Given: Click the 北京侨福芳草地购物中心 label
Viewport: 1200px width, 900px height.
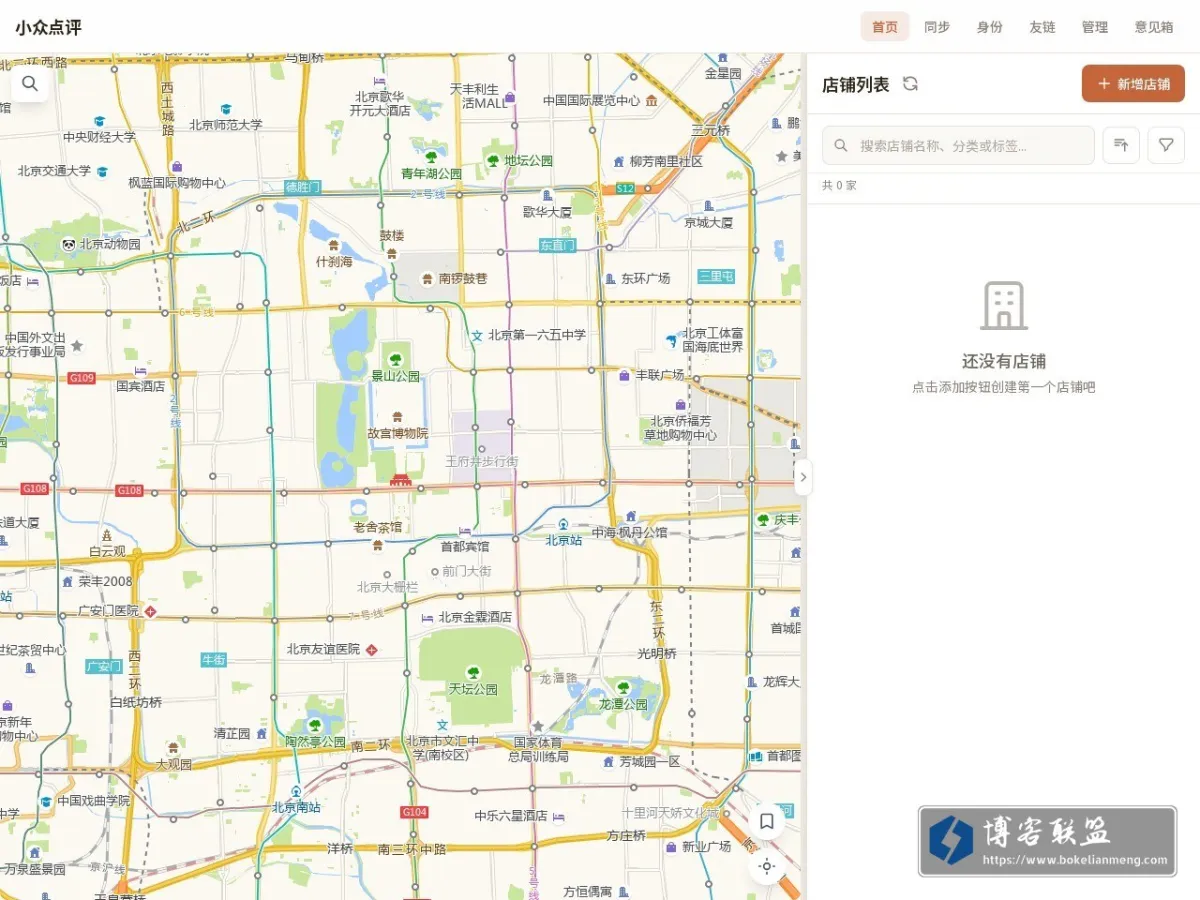Looking at the screenshot, I should [x=680, y=428].
